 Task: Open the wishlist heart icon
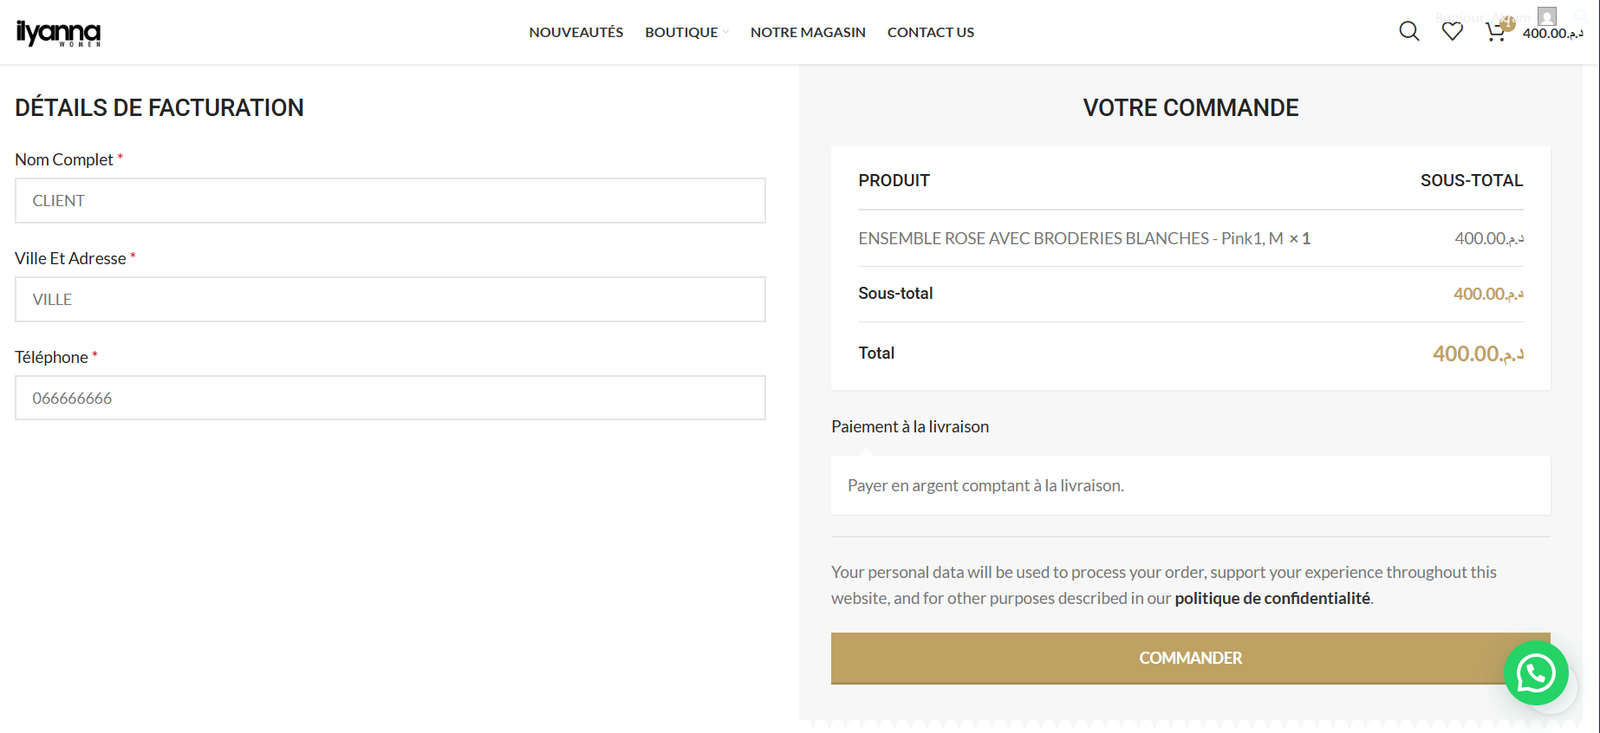pyautogui.click(x=1452, y=32)
